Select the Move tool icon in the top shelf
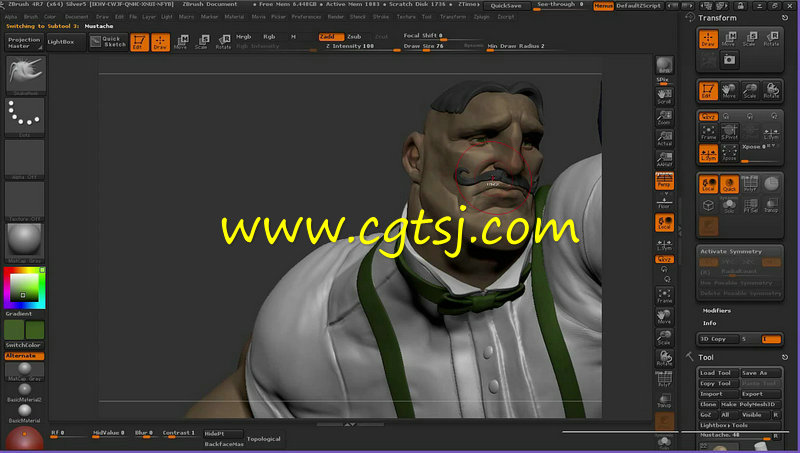The image size is (800, 453). pyautogui.click(x=181, y=42)
